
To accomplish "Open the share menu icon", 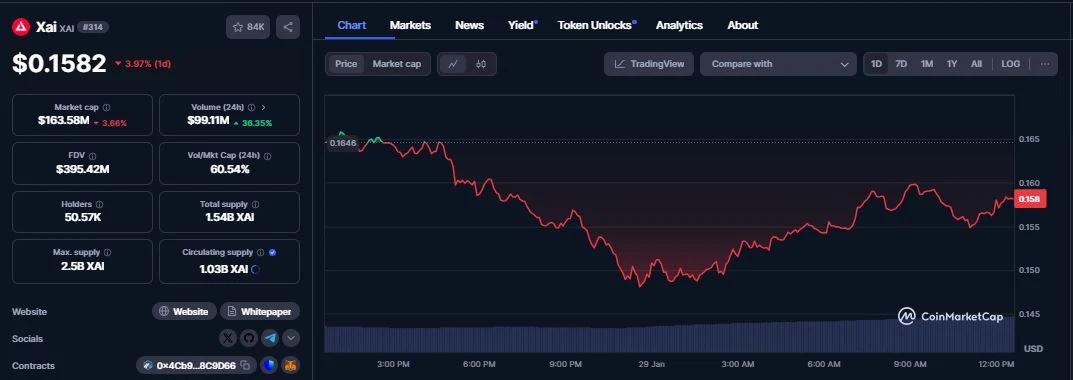I will 288,27.
